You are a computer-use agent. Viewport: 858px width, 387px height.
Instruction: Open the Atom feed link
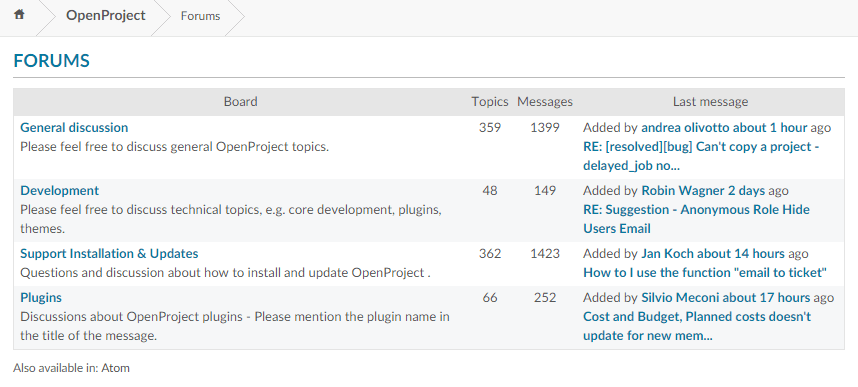pyautogui.click(x=115, y=368)
